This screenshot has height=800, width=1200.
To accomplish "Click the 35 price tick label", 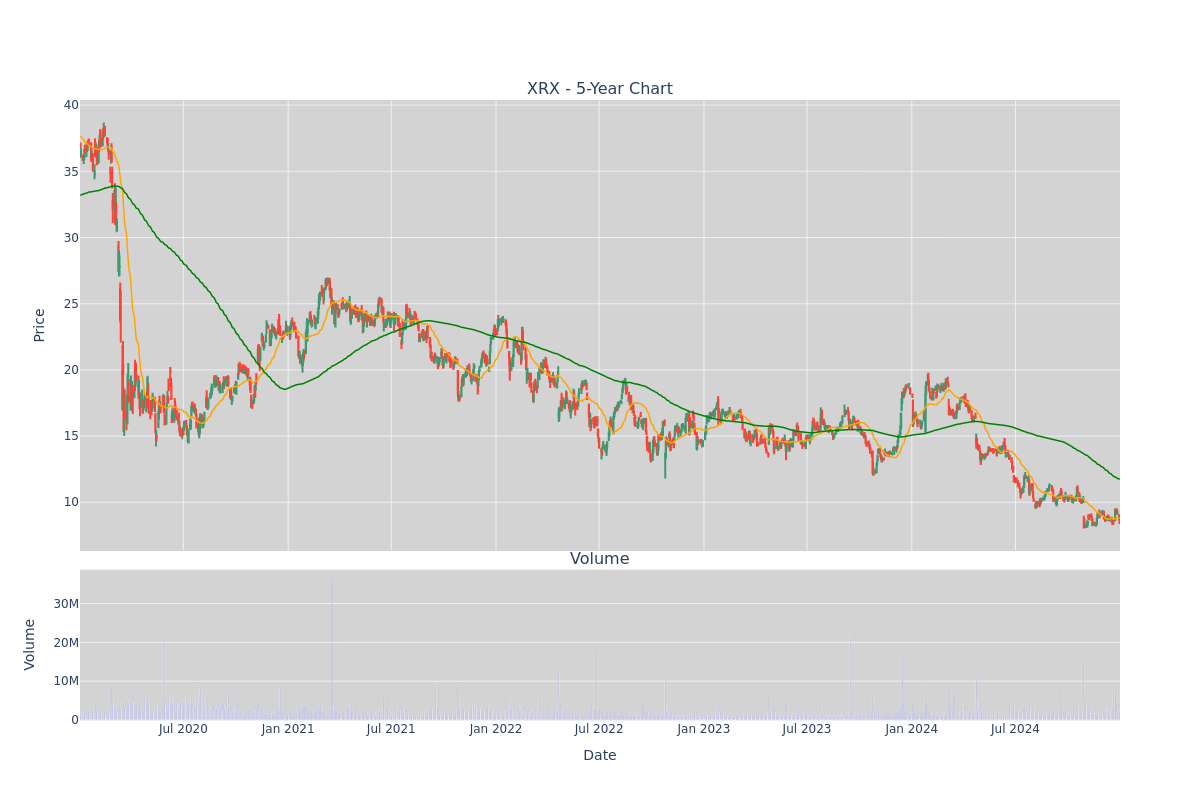I will [x=71, y=171].
